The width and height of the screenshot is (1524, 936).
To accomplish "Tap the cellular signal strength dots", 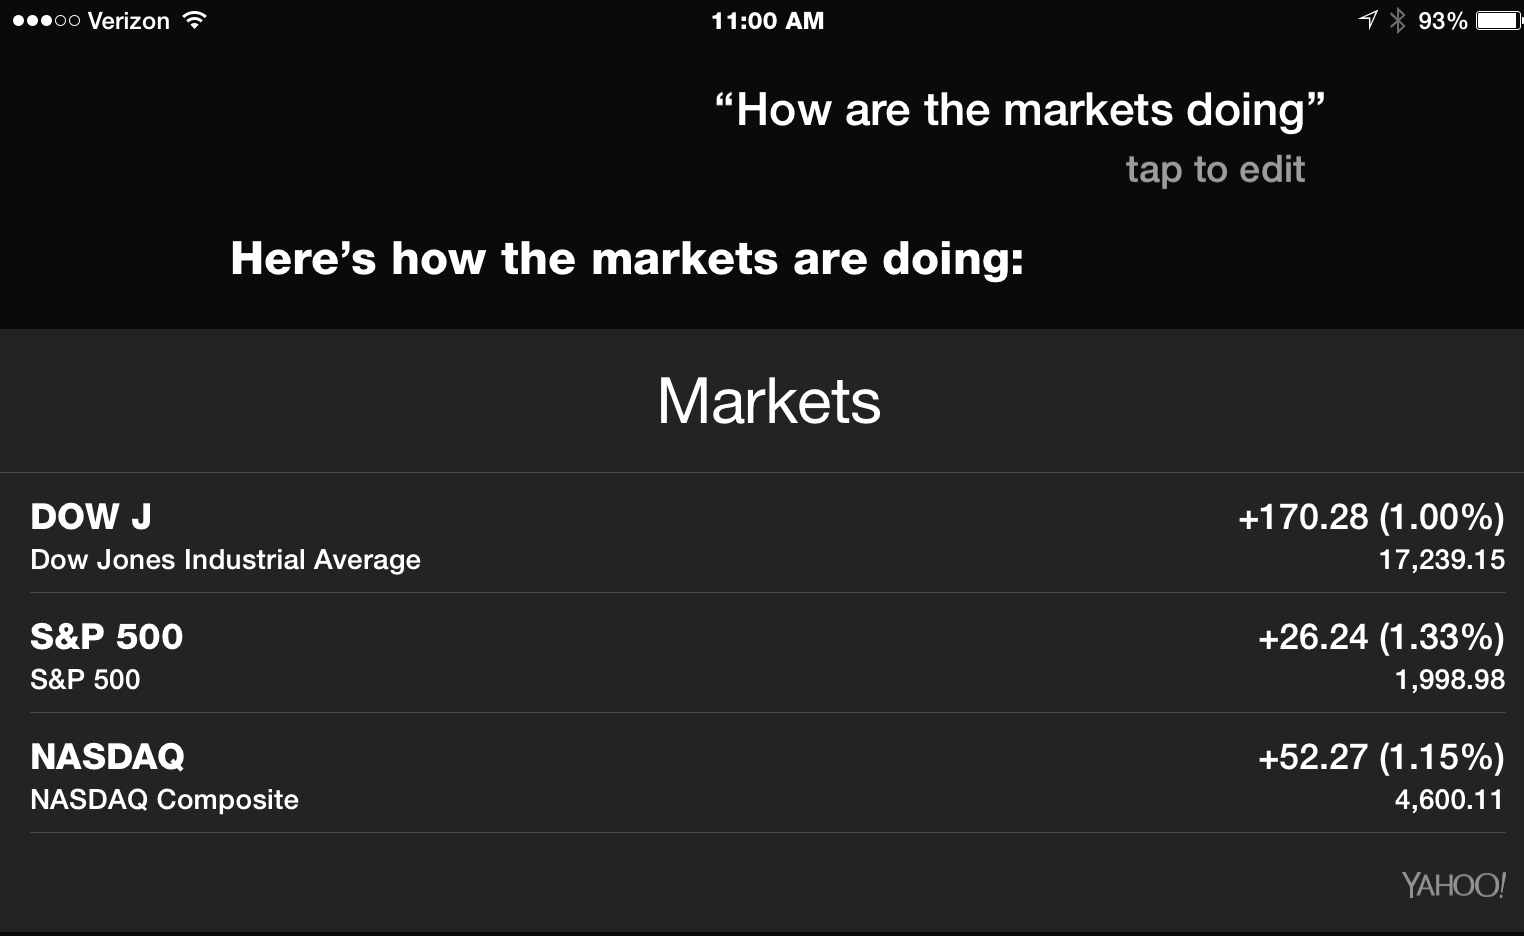I will [46, 20].
